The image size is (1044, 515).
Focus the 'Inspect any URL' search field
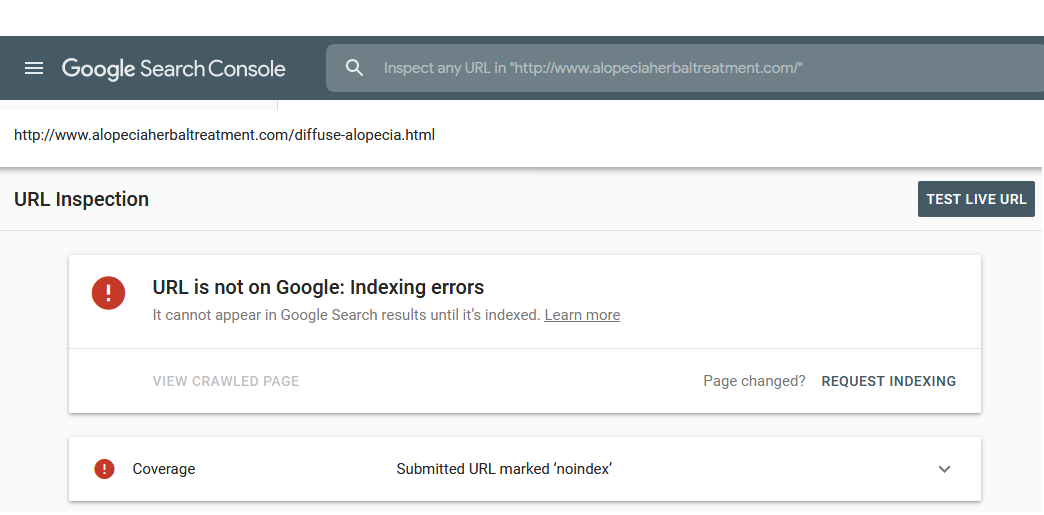(x=684, y=68)
